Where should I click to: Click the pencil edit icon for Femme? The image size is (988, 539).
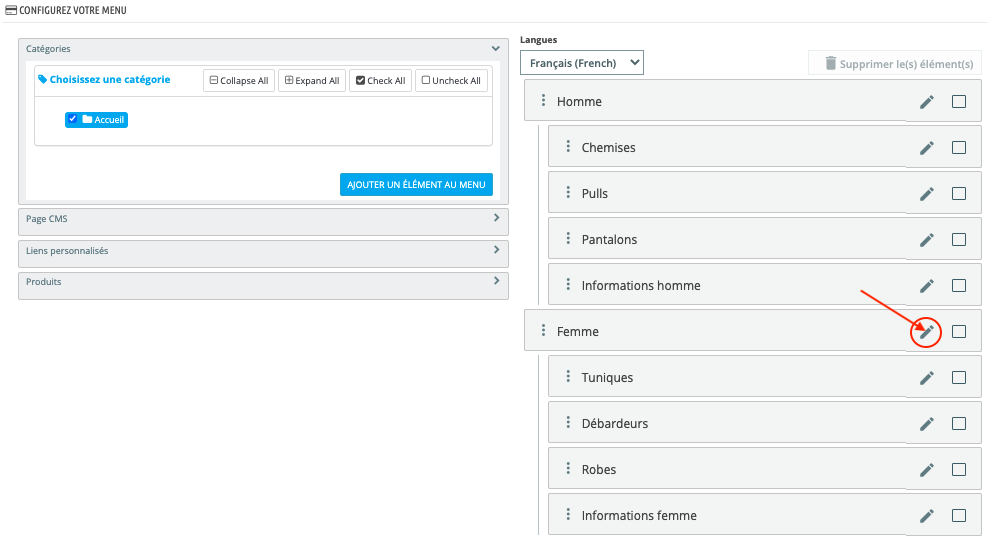pyautogui.click(x=927, y=332)
